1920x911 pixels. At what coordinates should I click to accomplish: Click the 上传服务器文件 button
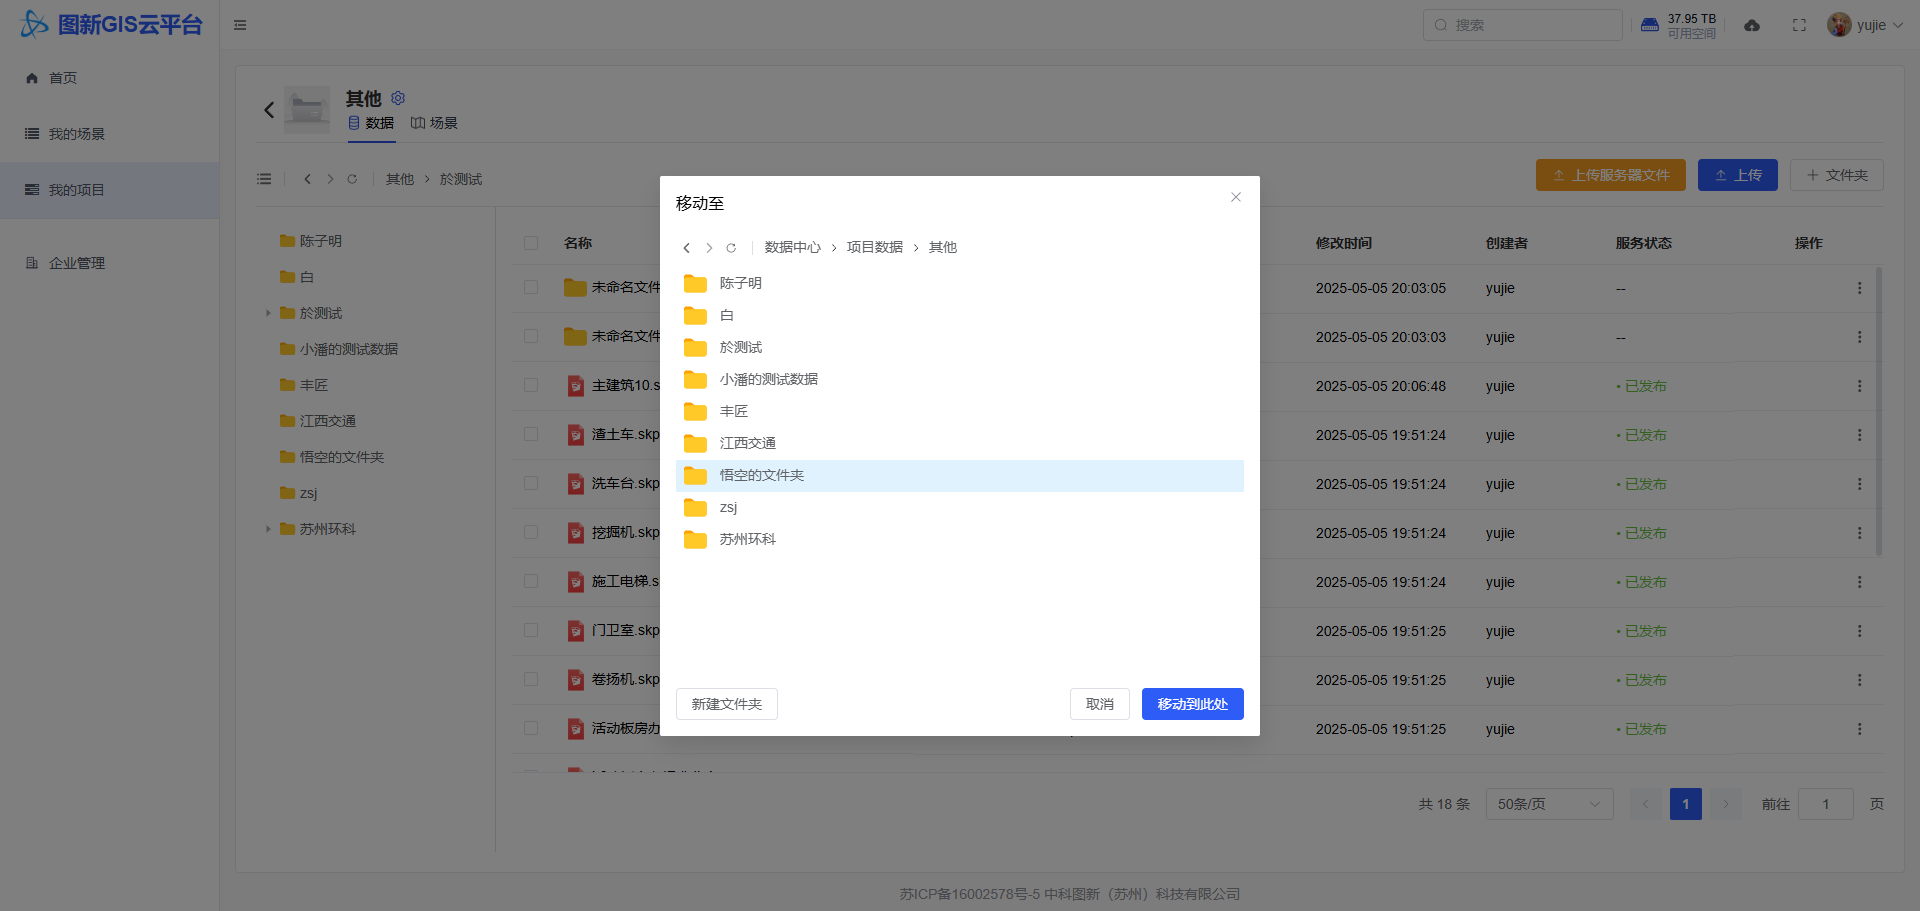pos(1611,175)
